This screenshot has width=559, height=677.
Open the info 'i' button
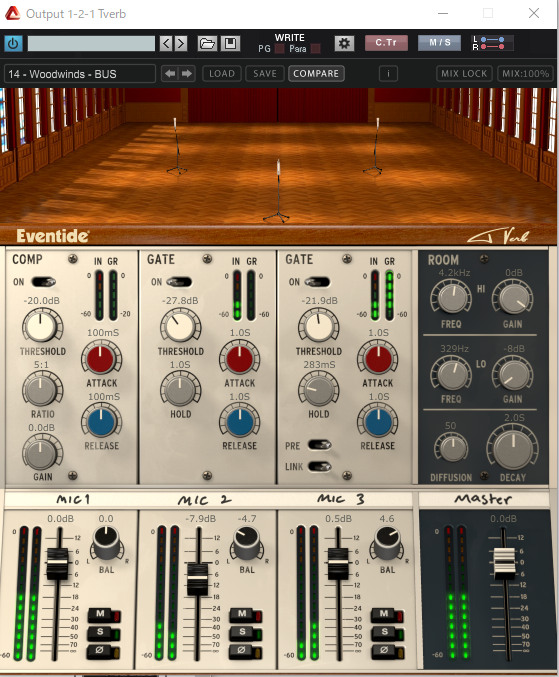388,74
